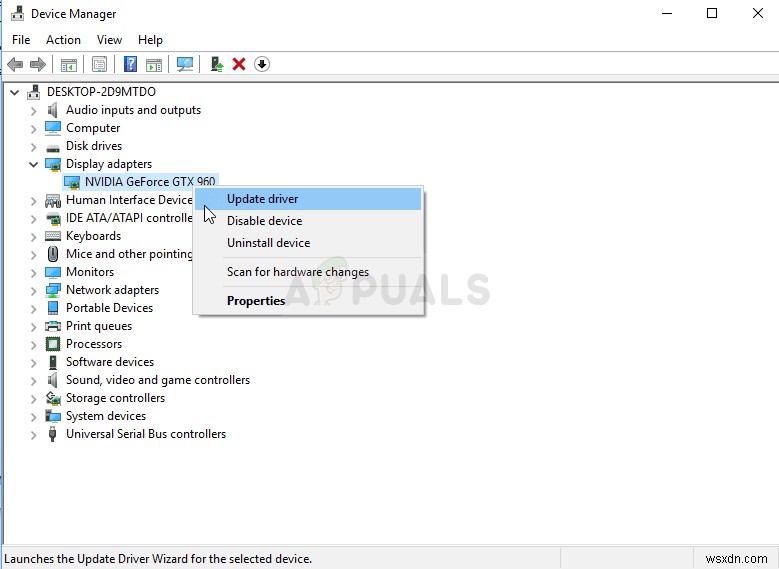Screen dimensions: 779x569
Task: Click the Human Interface Devices icon
Action: [x=53, y=200]
